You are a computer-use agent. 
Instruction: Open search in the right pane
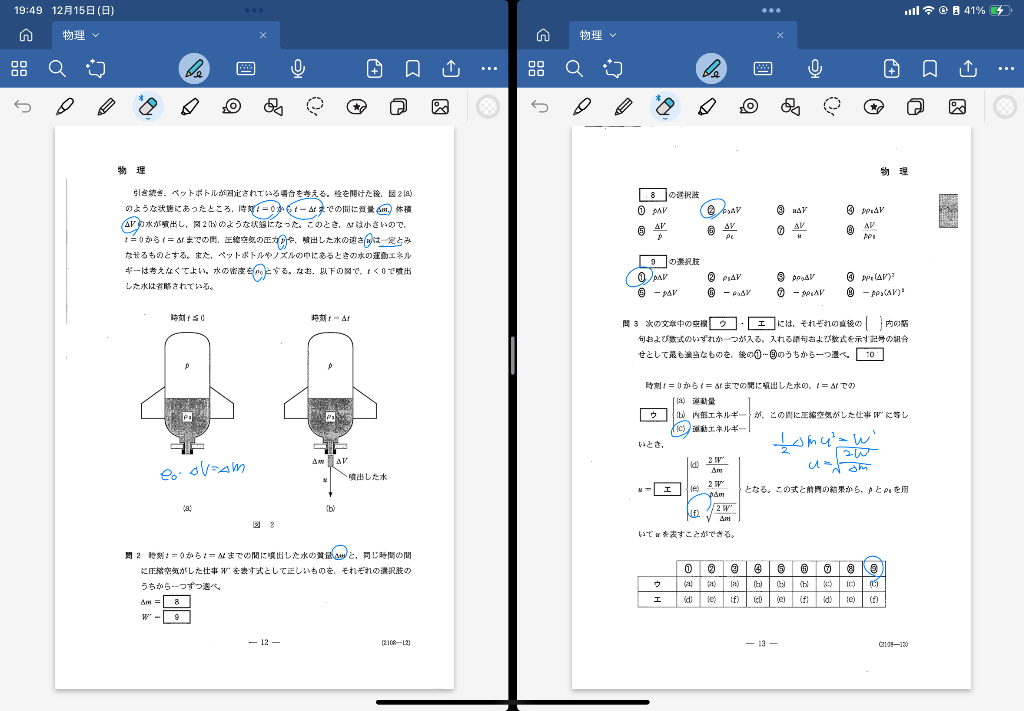574,68
